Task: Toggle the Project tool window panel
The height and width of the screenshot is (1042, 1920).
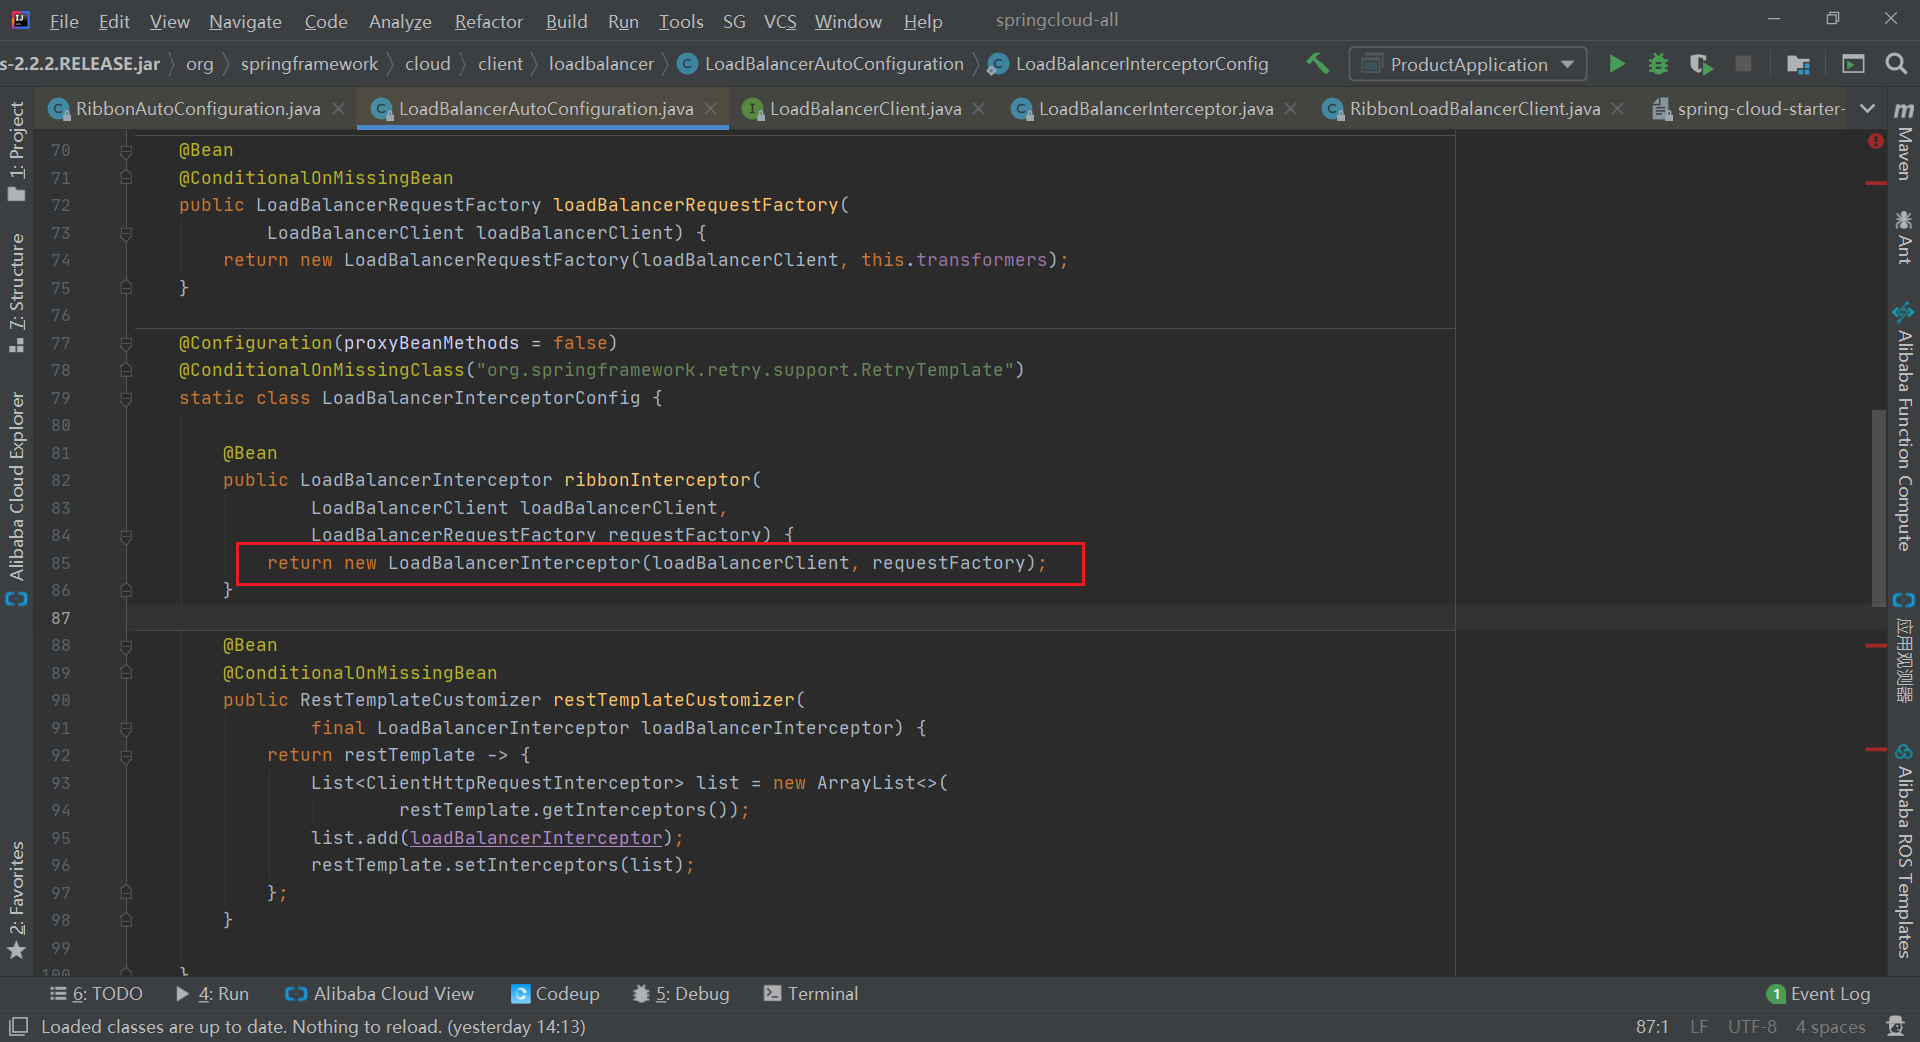Action: click(x=17, y=150)
